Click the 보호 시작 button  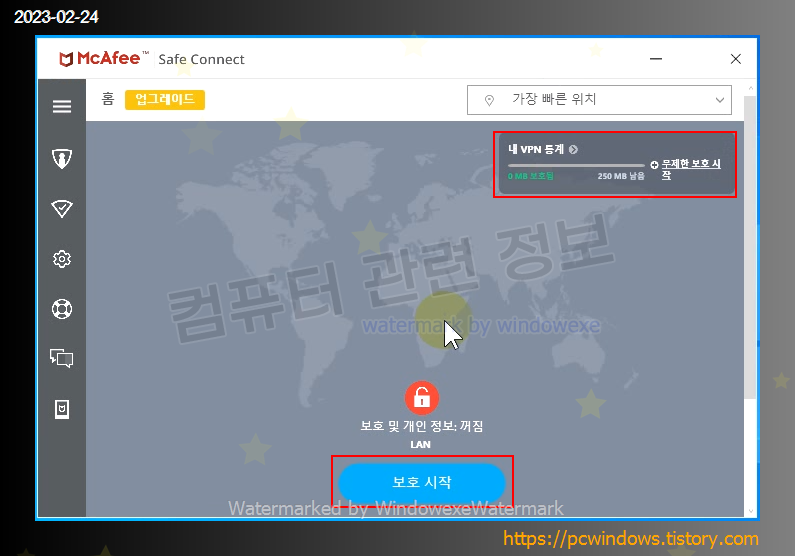[x=422, y=483]
